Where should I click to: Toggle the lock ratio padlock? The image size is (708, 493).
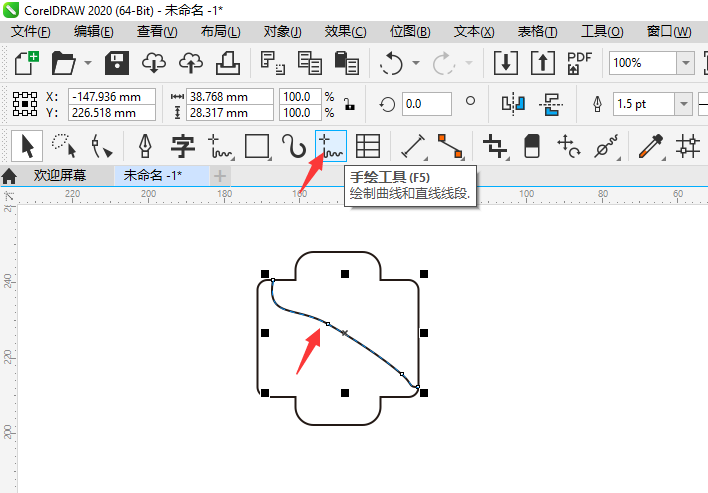pyautogui.click(x=348, y=104)
